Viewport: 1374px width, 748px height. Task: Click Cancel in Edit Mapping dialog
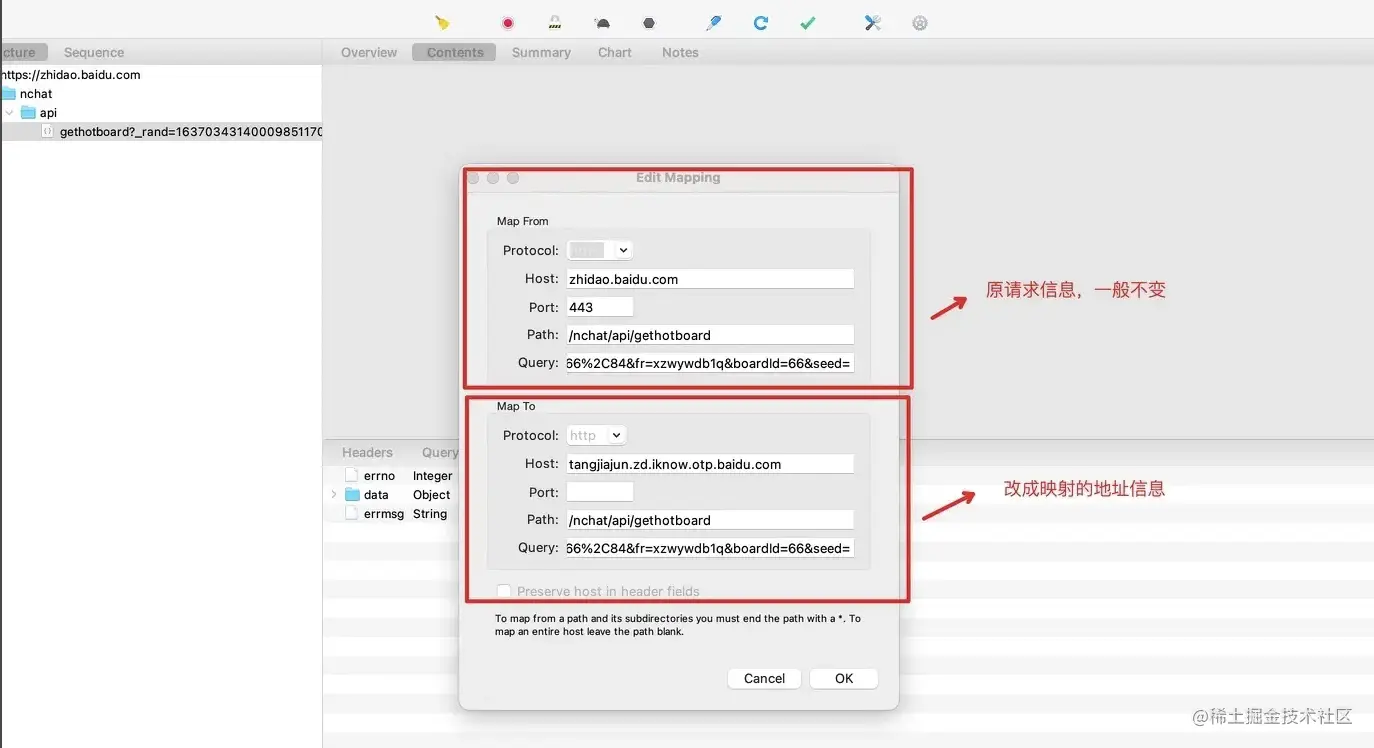[x=764, y=678]
